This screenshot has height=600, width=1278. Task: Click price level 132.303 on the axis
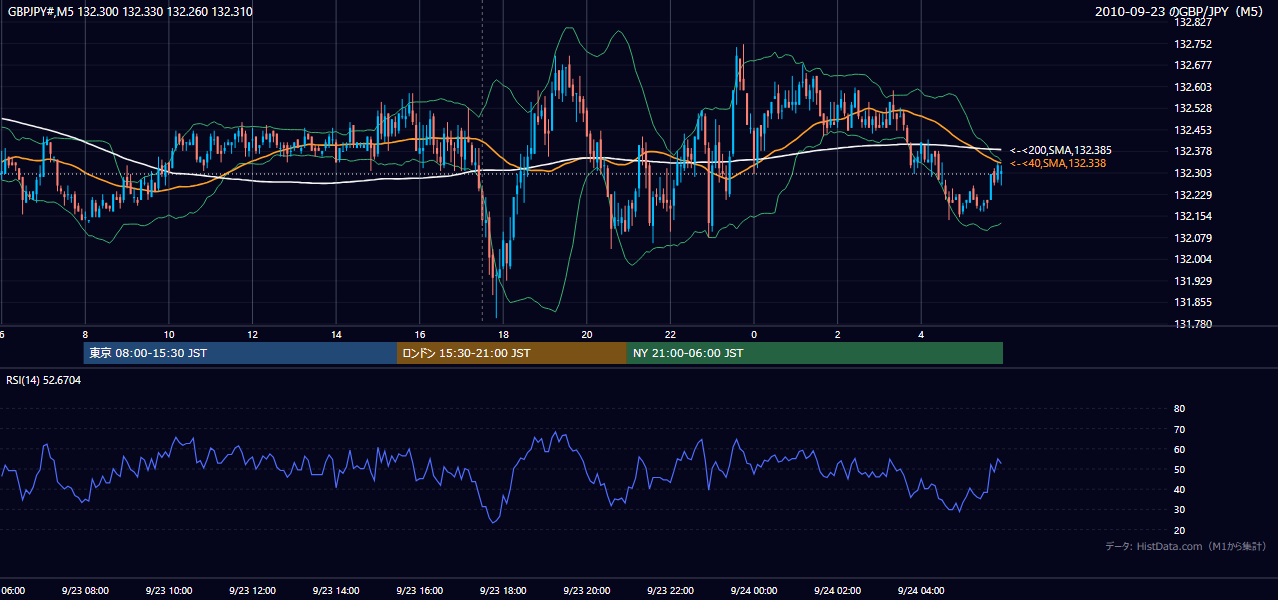(x=1192, y=173)
